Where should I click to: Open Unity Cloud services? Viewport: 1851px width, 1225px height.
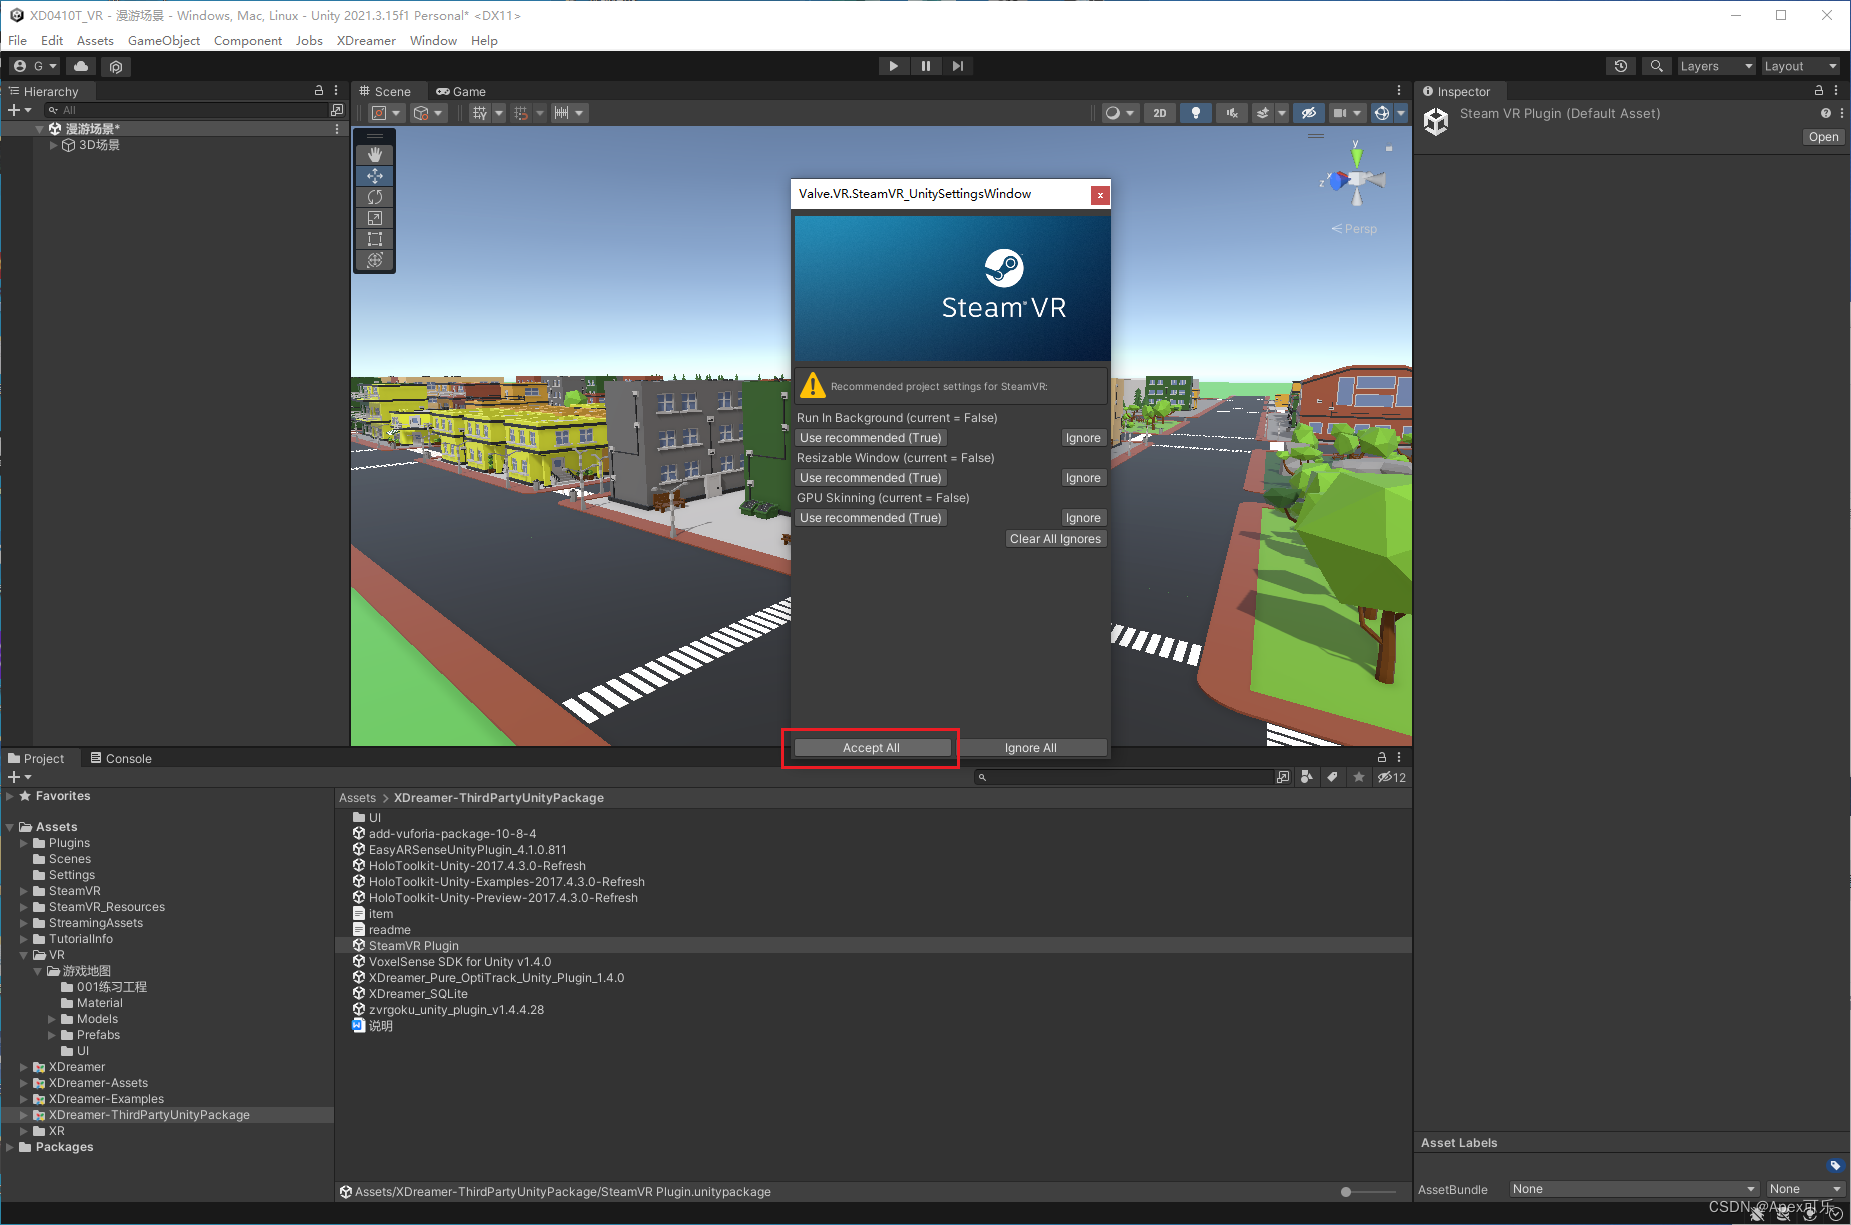81,66
